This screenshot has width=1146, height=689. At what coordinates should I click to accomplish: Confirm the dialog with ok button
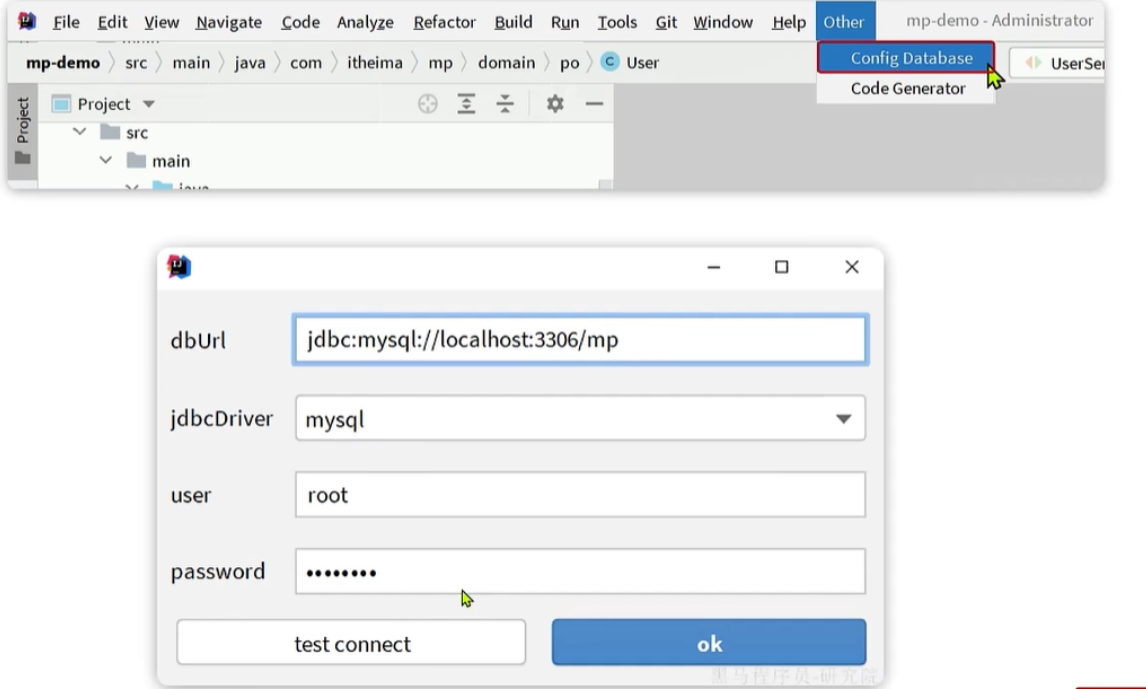tap(708, 643)
